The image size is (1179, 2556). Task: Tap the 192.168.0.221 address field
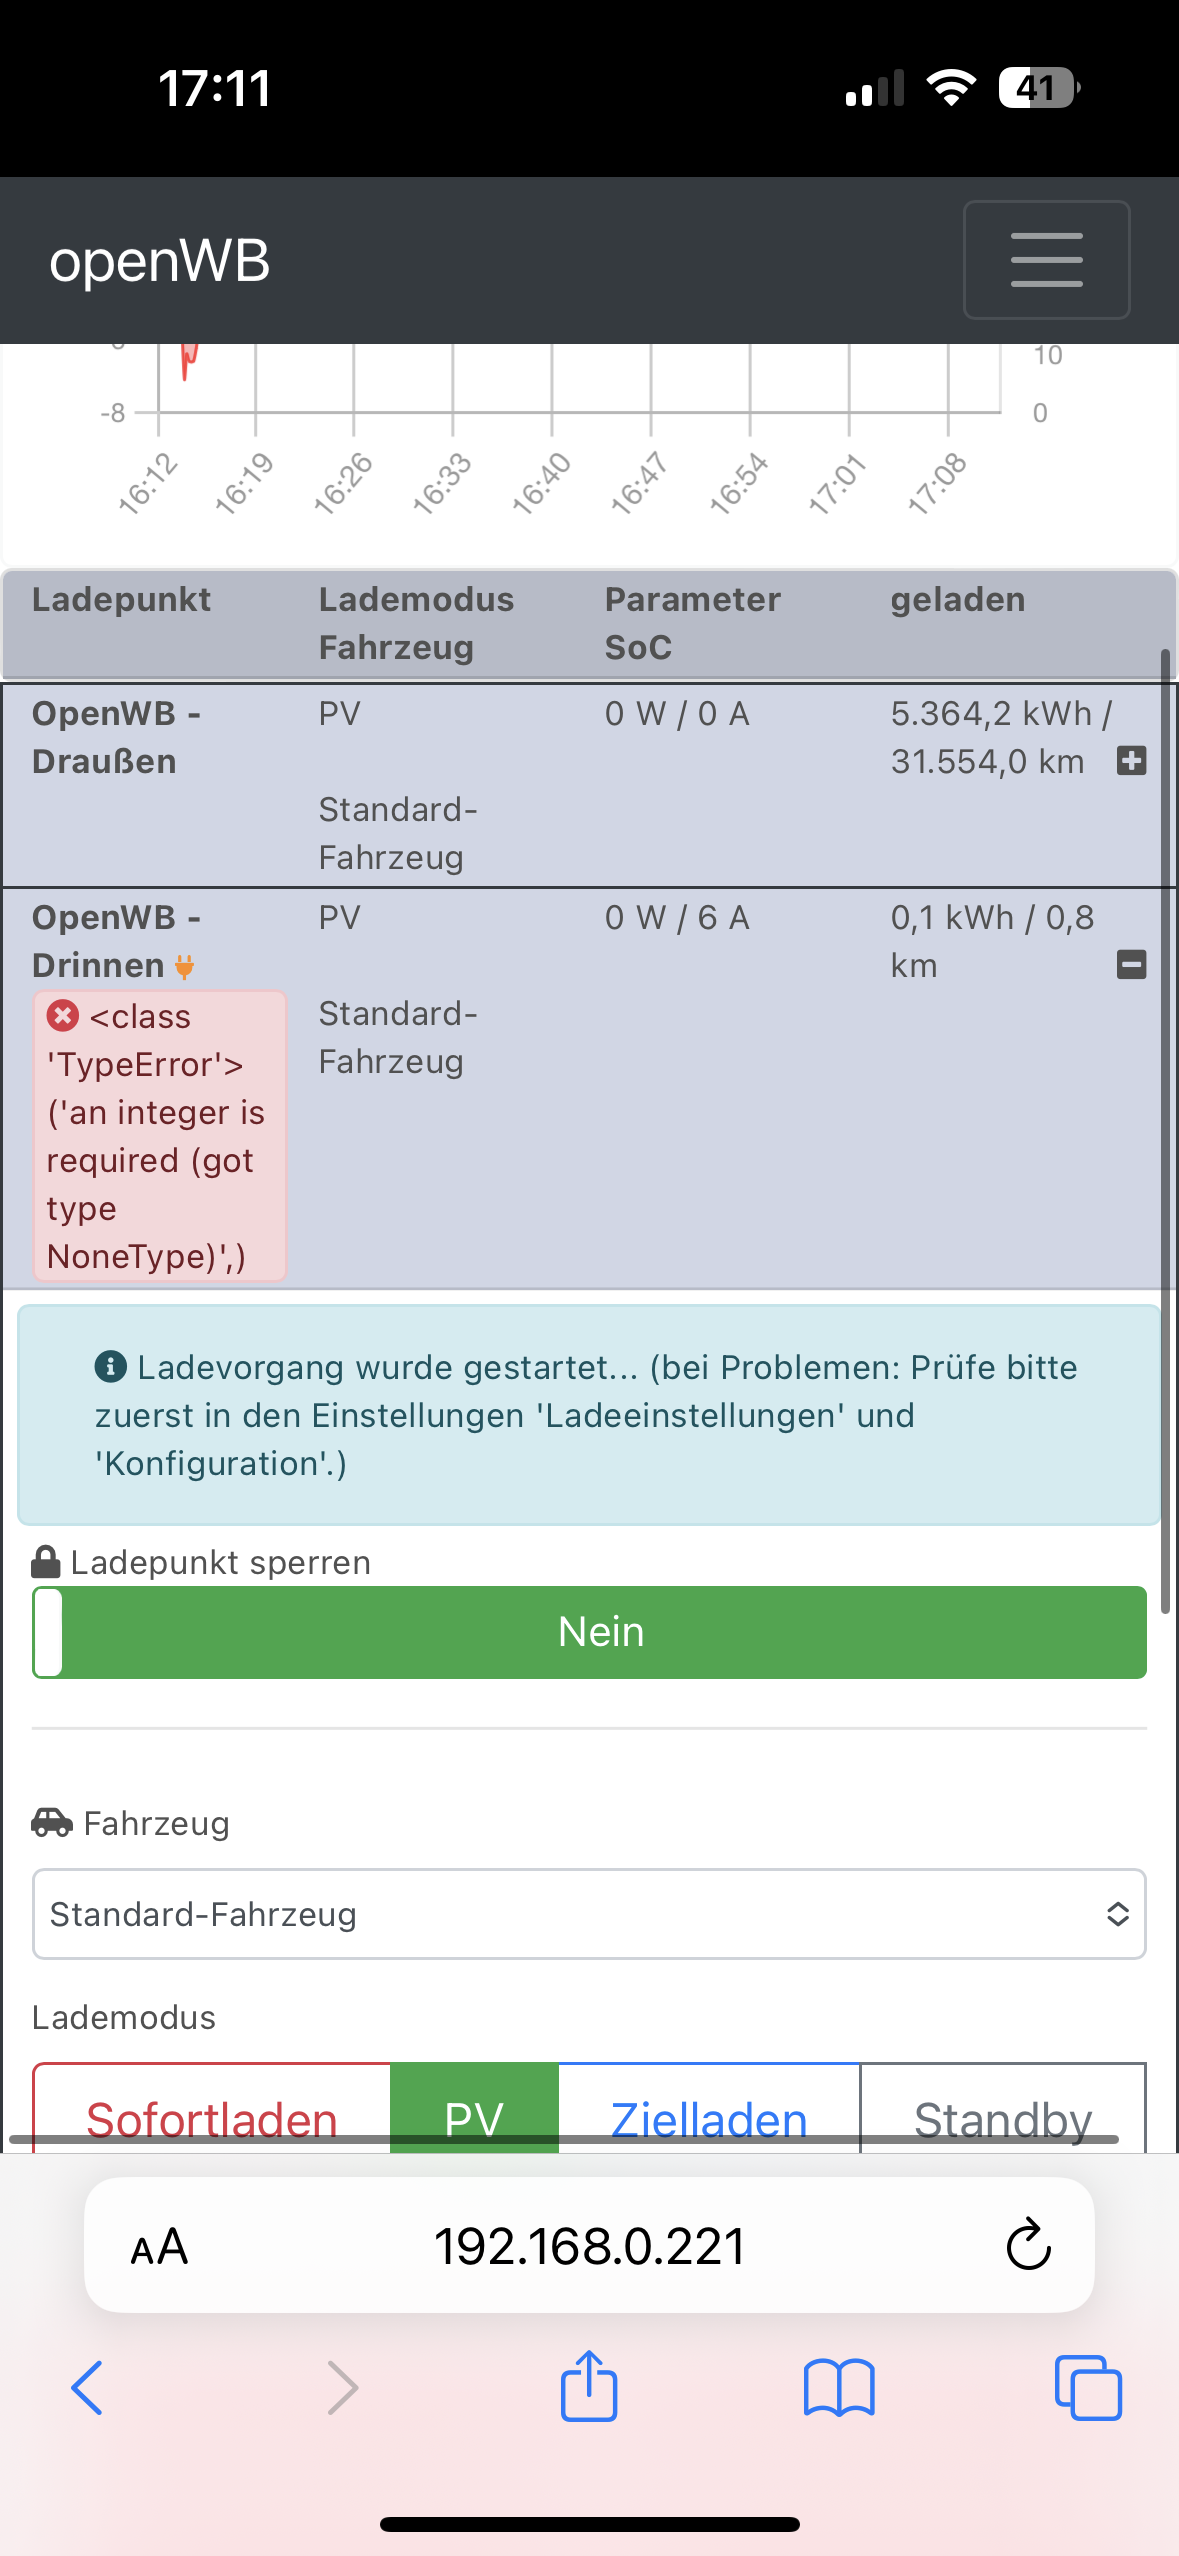tap(589, 2246)
